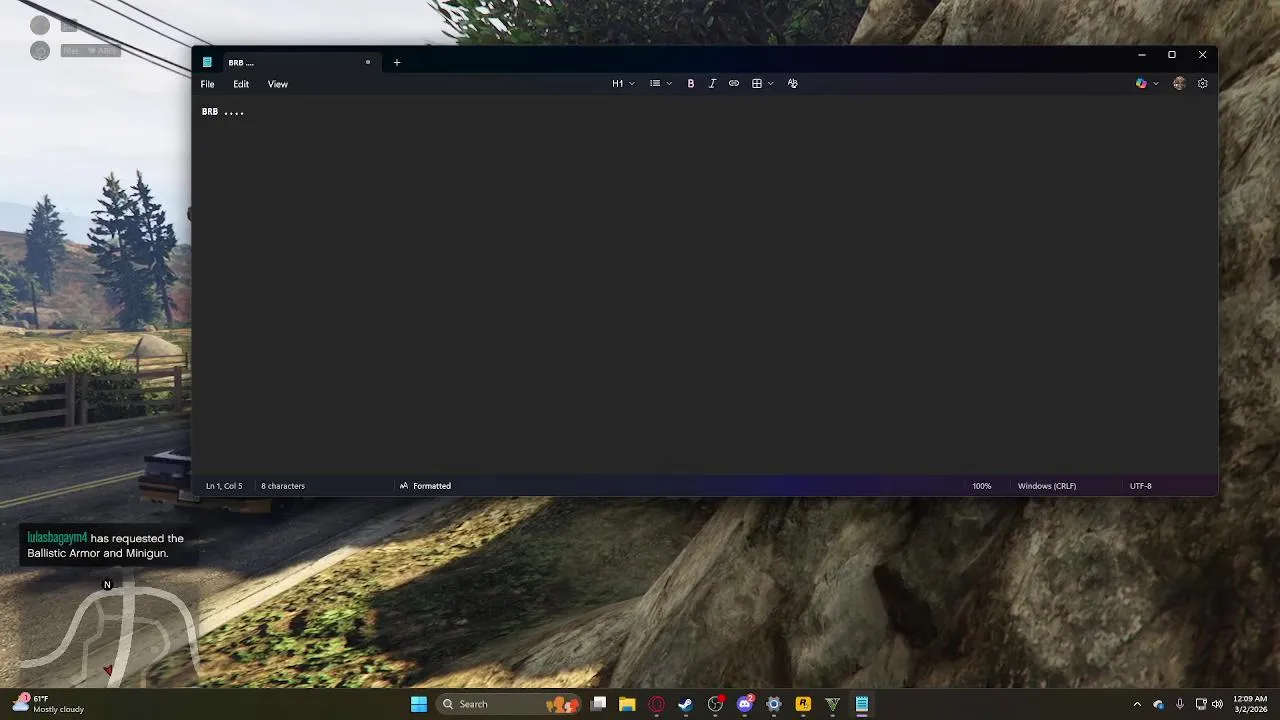Click Notepad icon on taskbar
This screenshot has height=720, width=1280.
pos(862,704)
